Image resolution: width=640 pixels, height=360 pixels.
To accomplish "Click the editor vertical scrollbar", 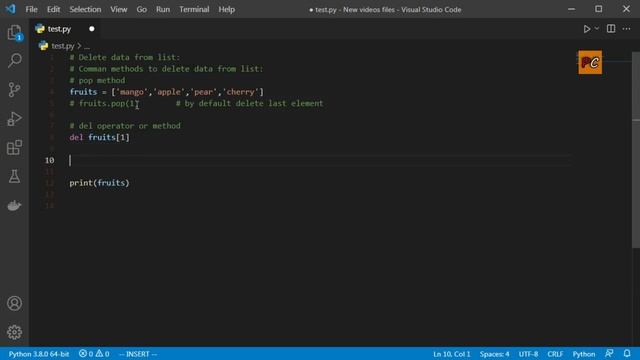I will click(x=636, y=149).
